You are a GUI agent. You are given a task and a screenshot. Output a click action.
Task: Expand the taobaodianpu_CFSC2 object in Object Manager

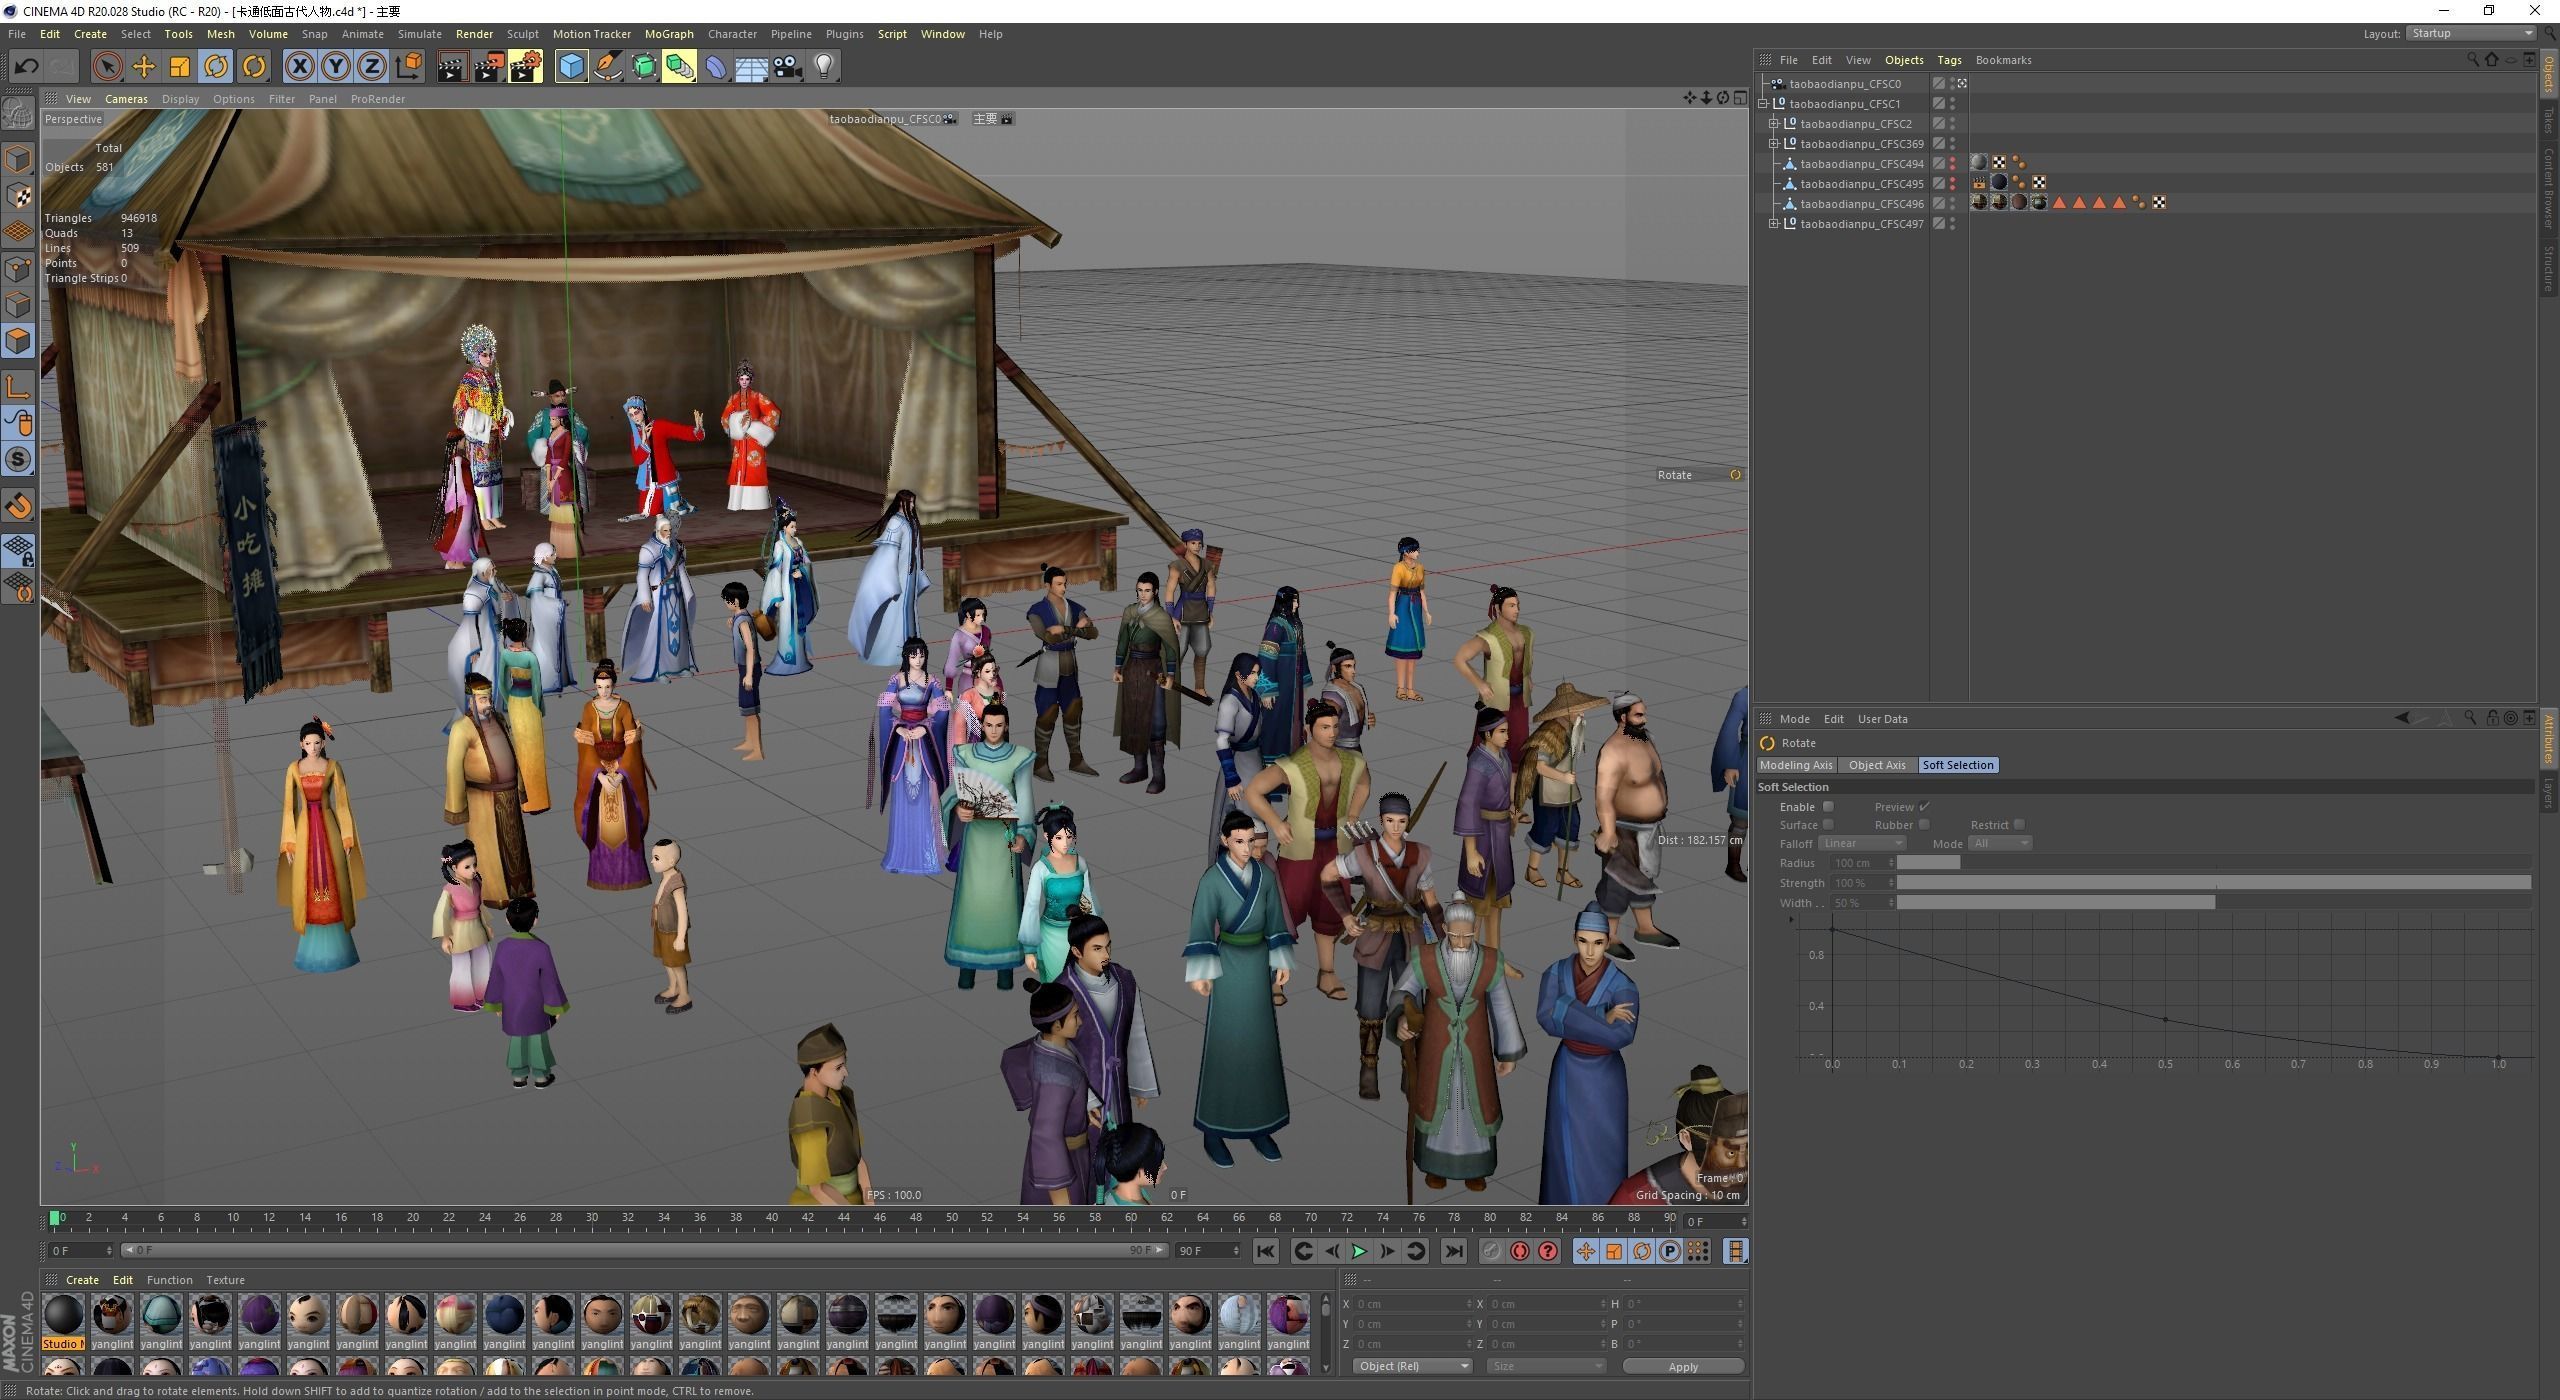pyautogui.click(x=1773, y=123)
